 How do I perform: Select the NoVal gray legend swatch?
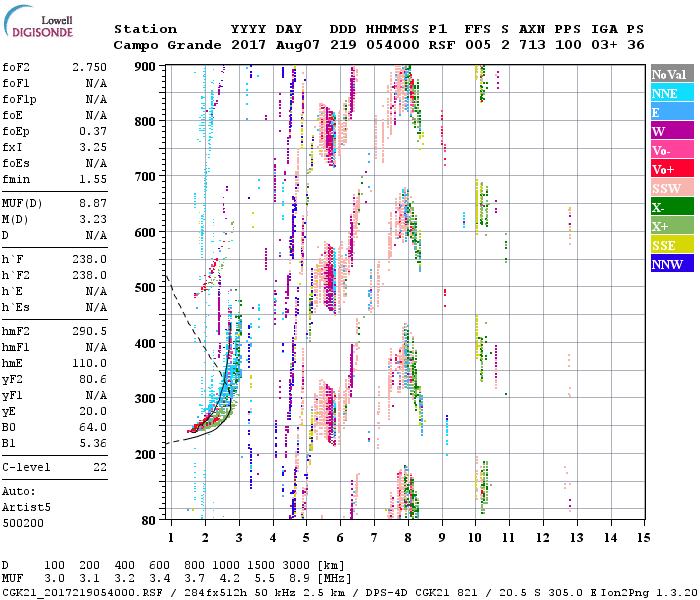coord(671,74)
